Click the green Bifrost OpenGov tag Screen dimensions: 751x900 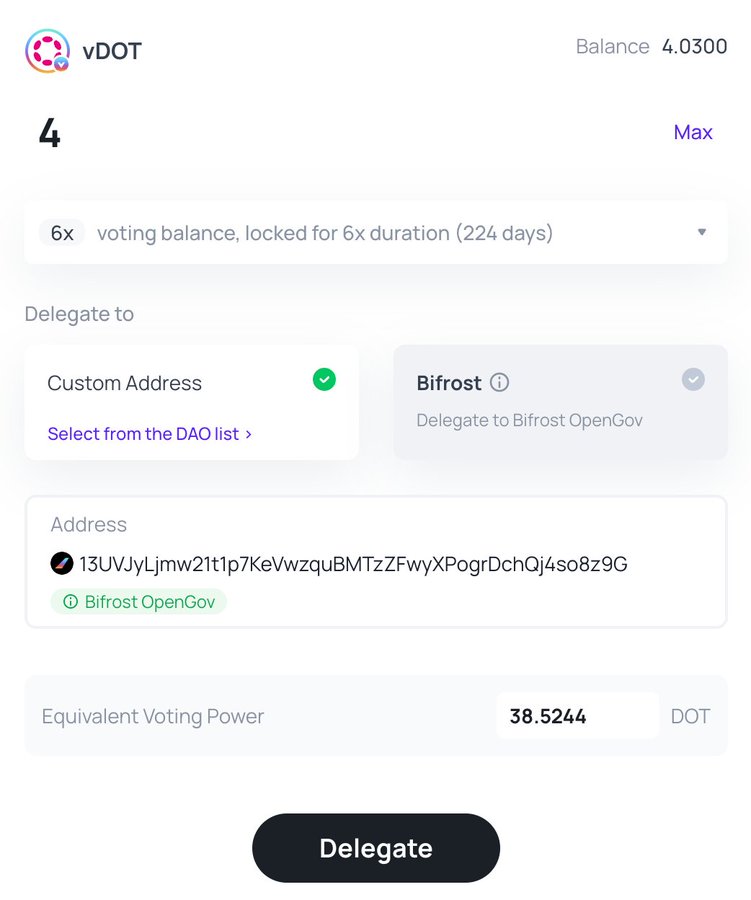coord(139,602)
